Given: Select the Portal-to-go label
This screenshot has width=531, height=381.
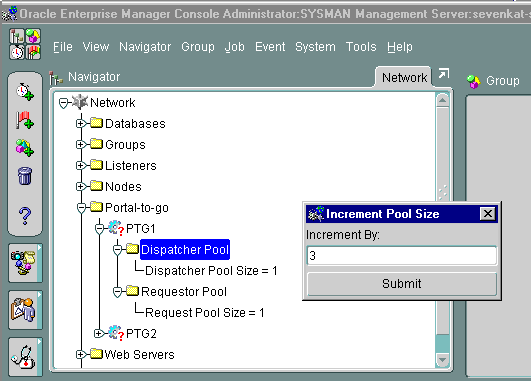Looking at the screenshot, I should [137, 208].
